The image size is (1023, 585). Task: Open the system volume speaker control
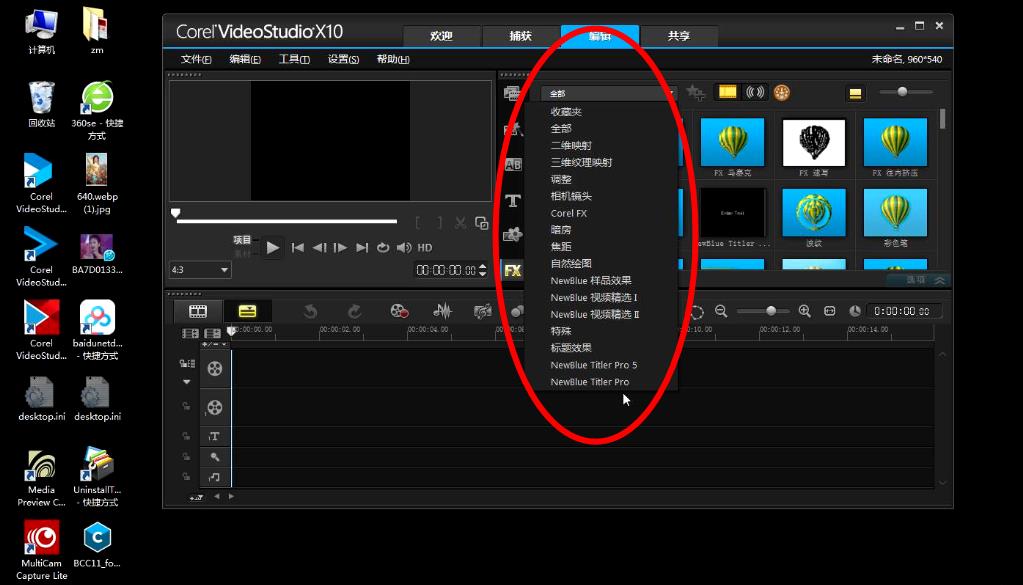coord(404,247)
